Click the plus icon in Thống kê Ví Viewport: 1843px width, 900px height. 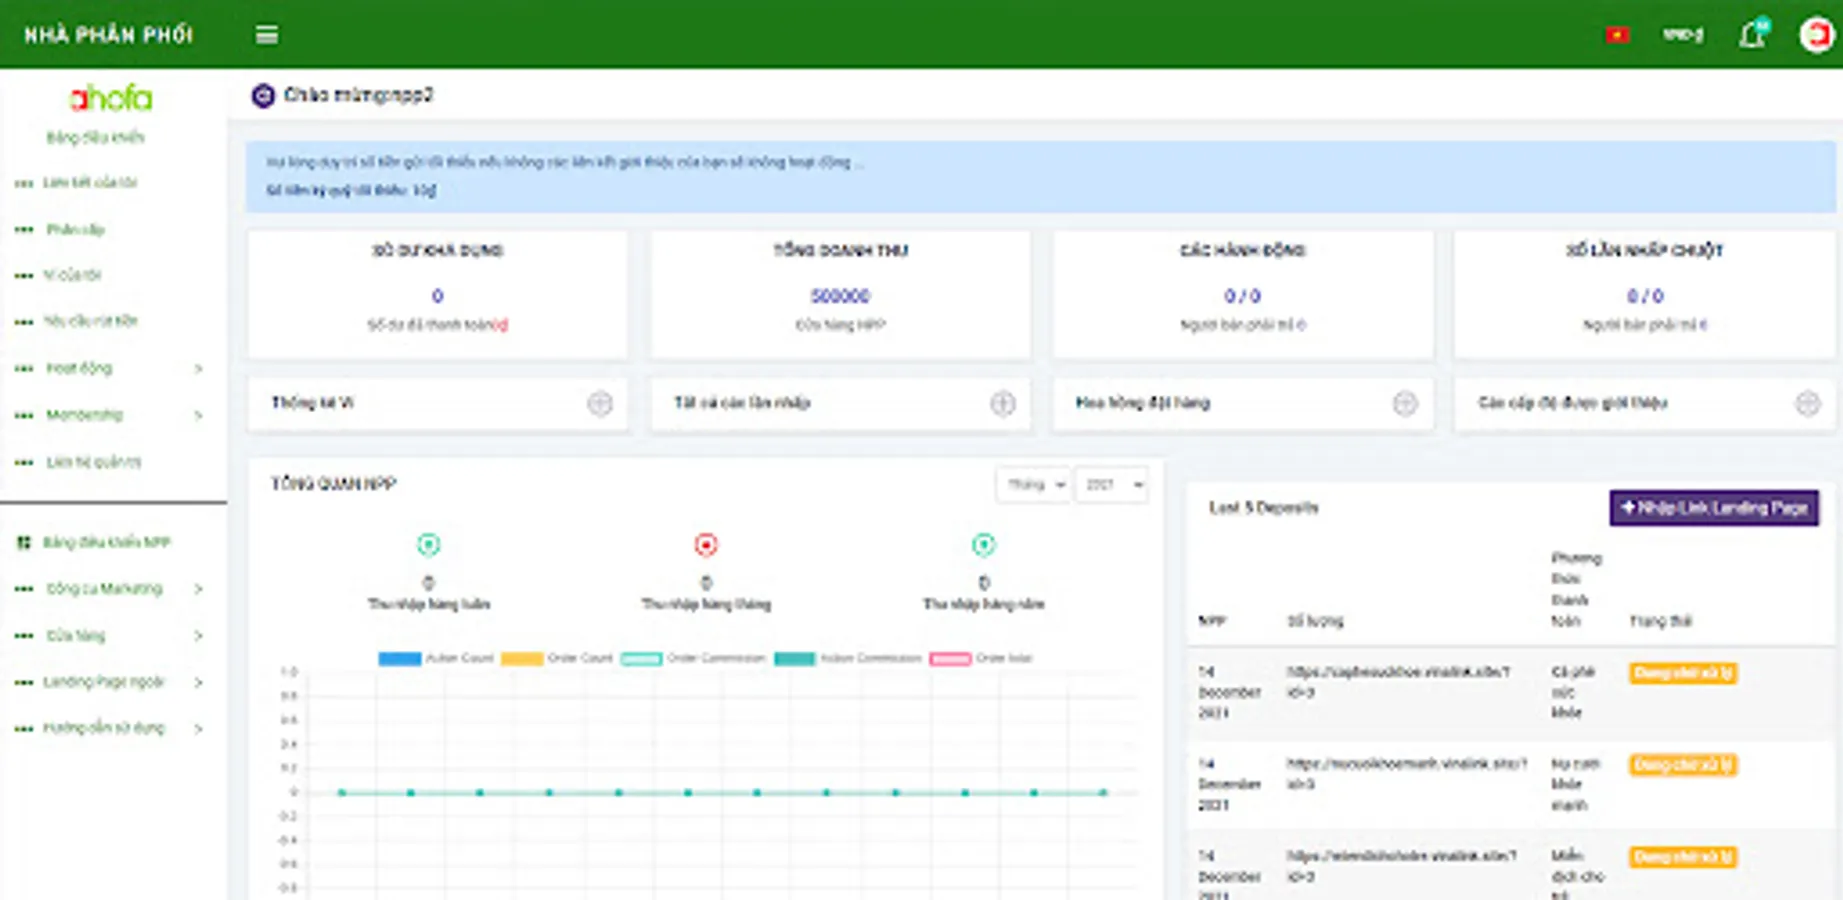(600, 403)
